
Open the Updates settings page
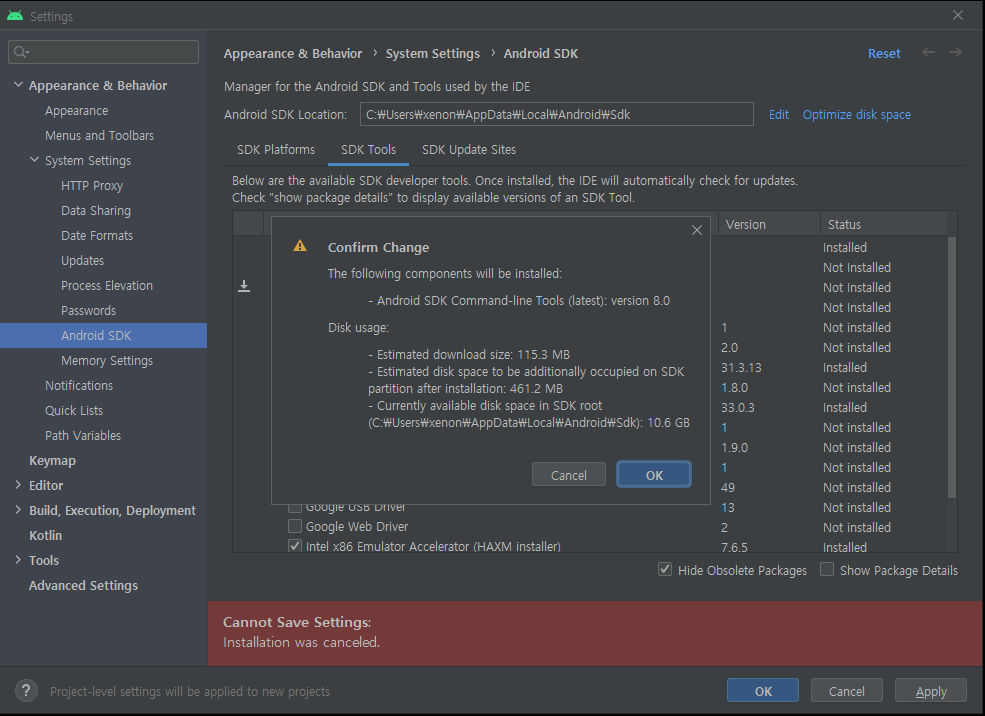click(82, 261)
